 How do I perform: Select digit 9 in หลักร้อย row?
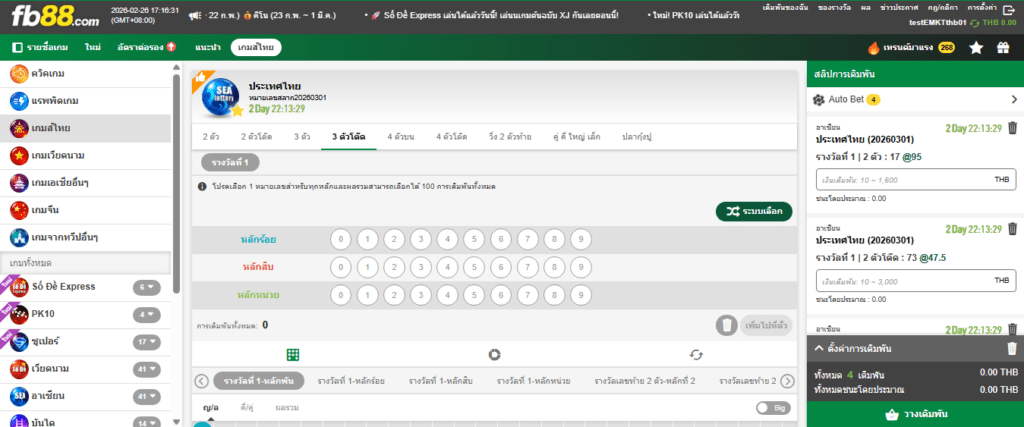coord(581,240)
